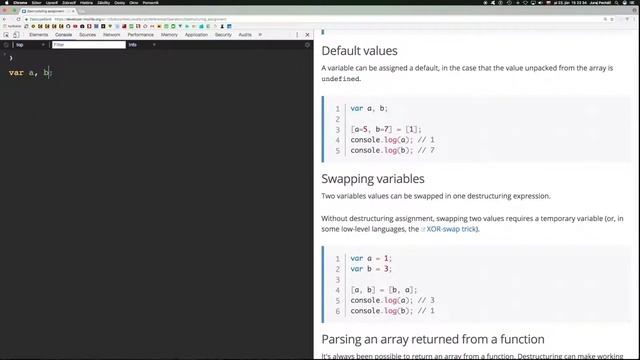The width and height of the screenshot is (640, 360).
Task: Focus the console Filter input field
Action: [x=89, y=45]
